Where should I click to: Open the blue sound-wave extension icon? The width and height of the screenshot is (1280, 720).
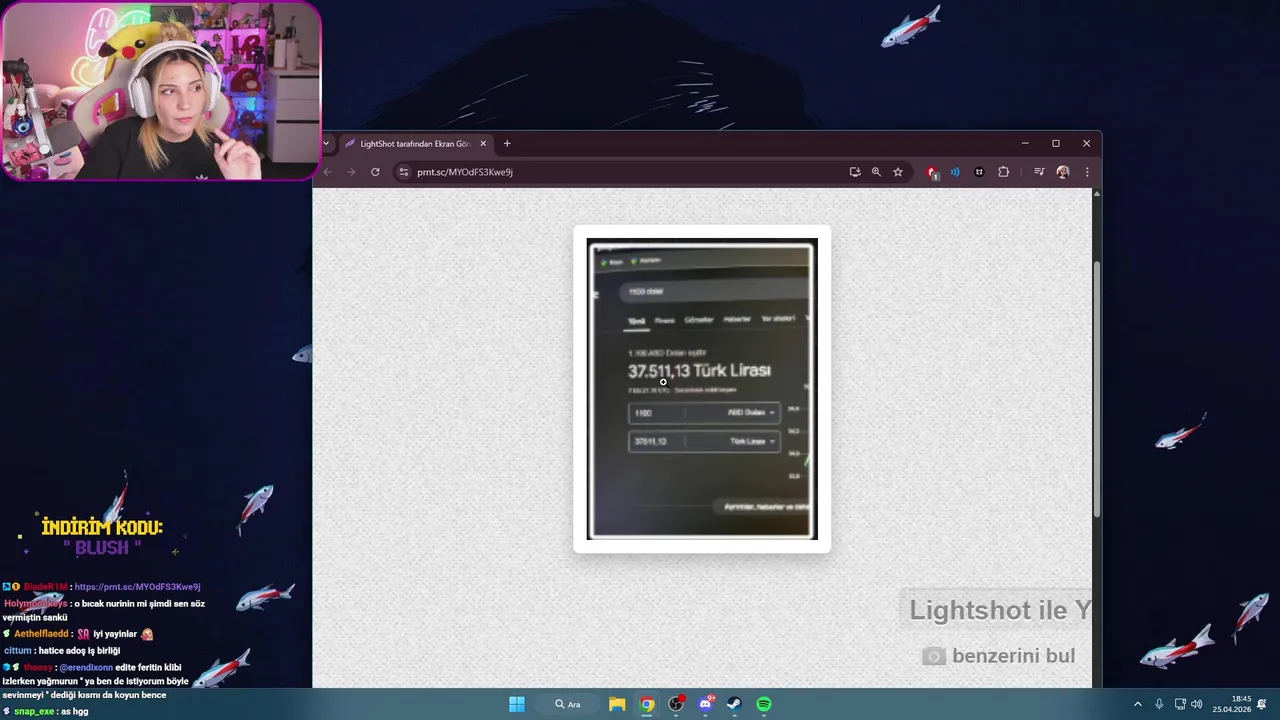click(955, 172)
